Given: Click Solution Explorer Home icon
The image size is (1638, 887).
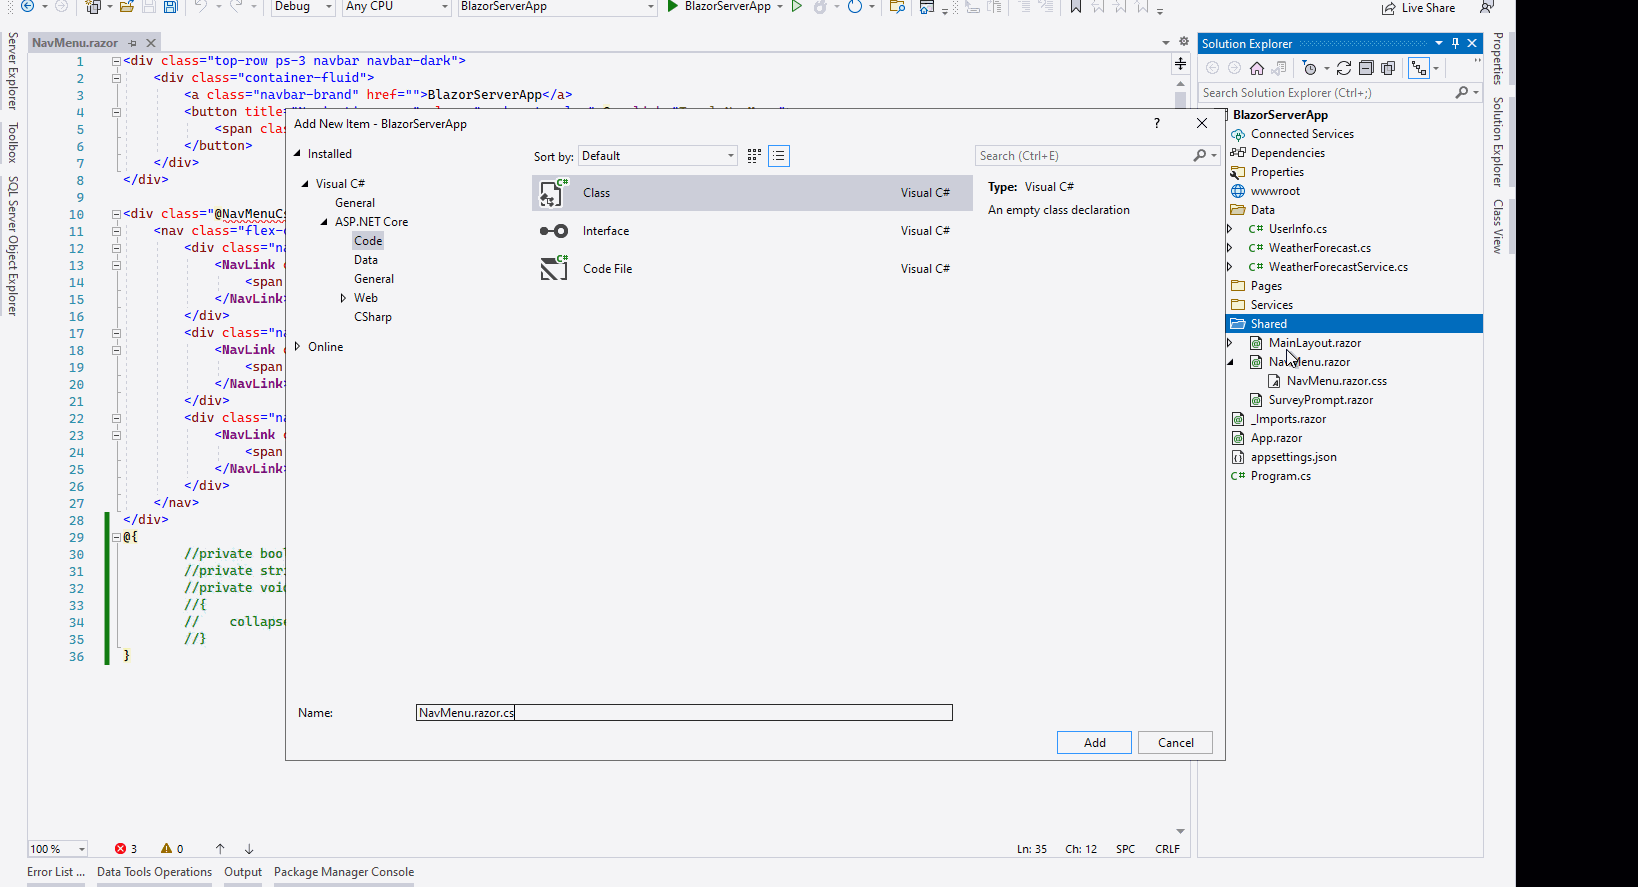Looking at the screenshot, I should (1257, 68).
